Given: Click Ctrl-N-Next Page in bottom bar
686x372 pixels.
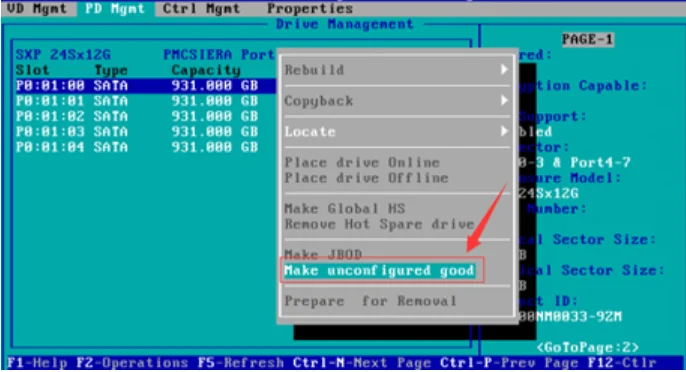Looking at the screenshot, I should click(362, 363).
